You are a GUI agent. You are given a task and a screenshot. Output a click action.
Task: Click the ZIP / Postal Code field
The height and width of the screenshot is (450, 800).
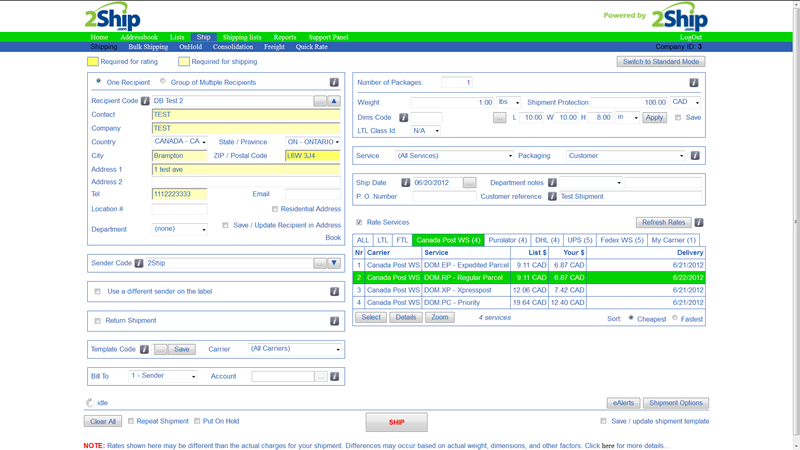coord(313,156)
